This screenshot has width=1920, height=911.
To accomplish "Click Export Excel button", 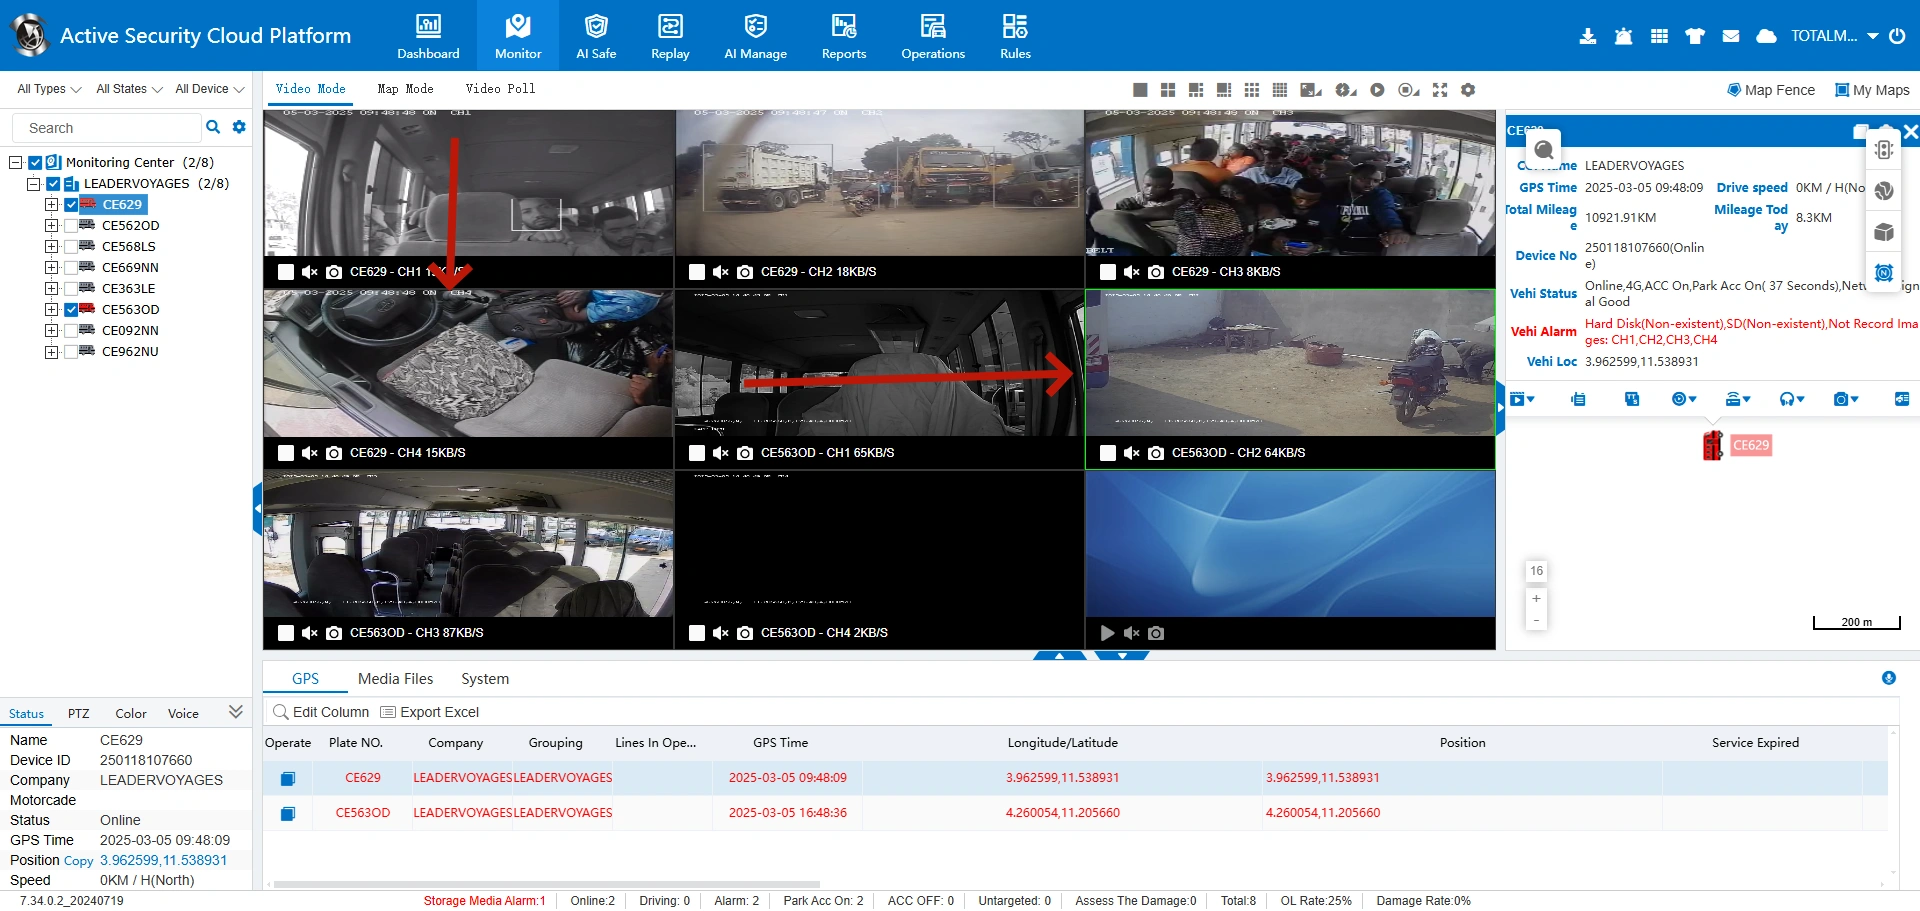I will pyautogui.click(x=430, y=712).
